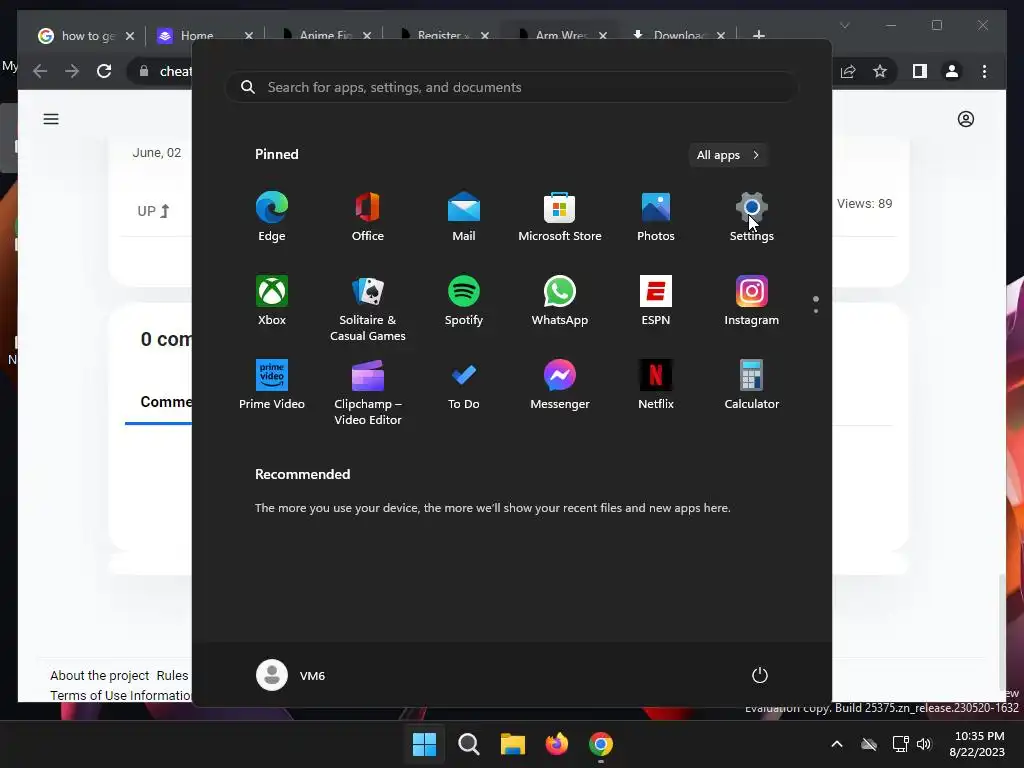This screenshot has width=1024, height=768.
Task: Click the UP vote link on page
Action: [153, 211]
